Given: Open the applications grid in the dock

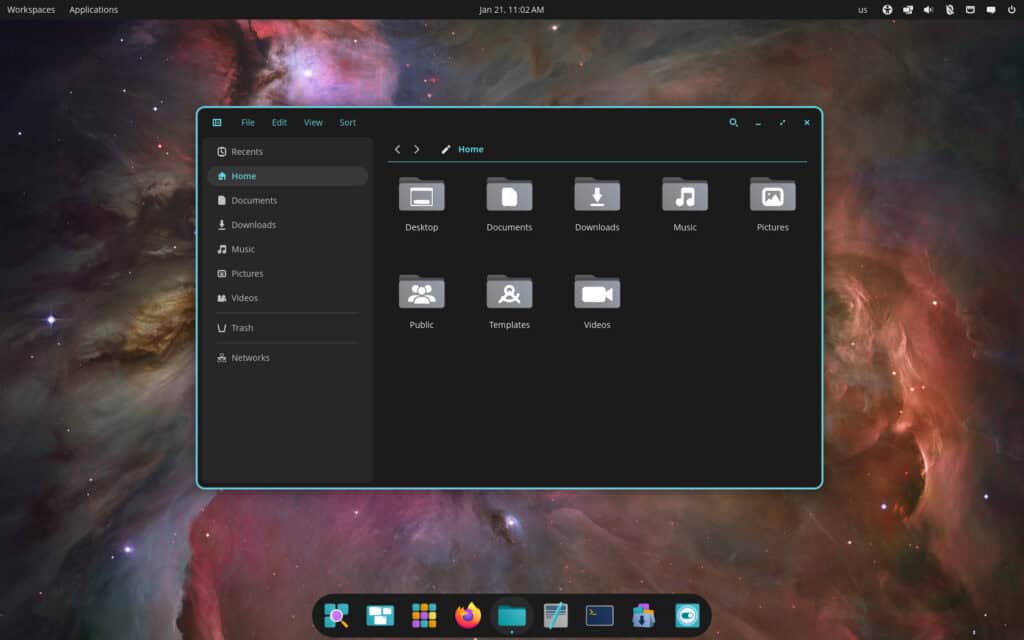Looking at the screenshot, I should (x=424, y=616).
